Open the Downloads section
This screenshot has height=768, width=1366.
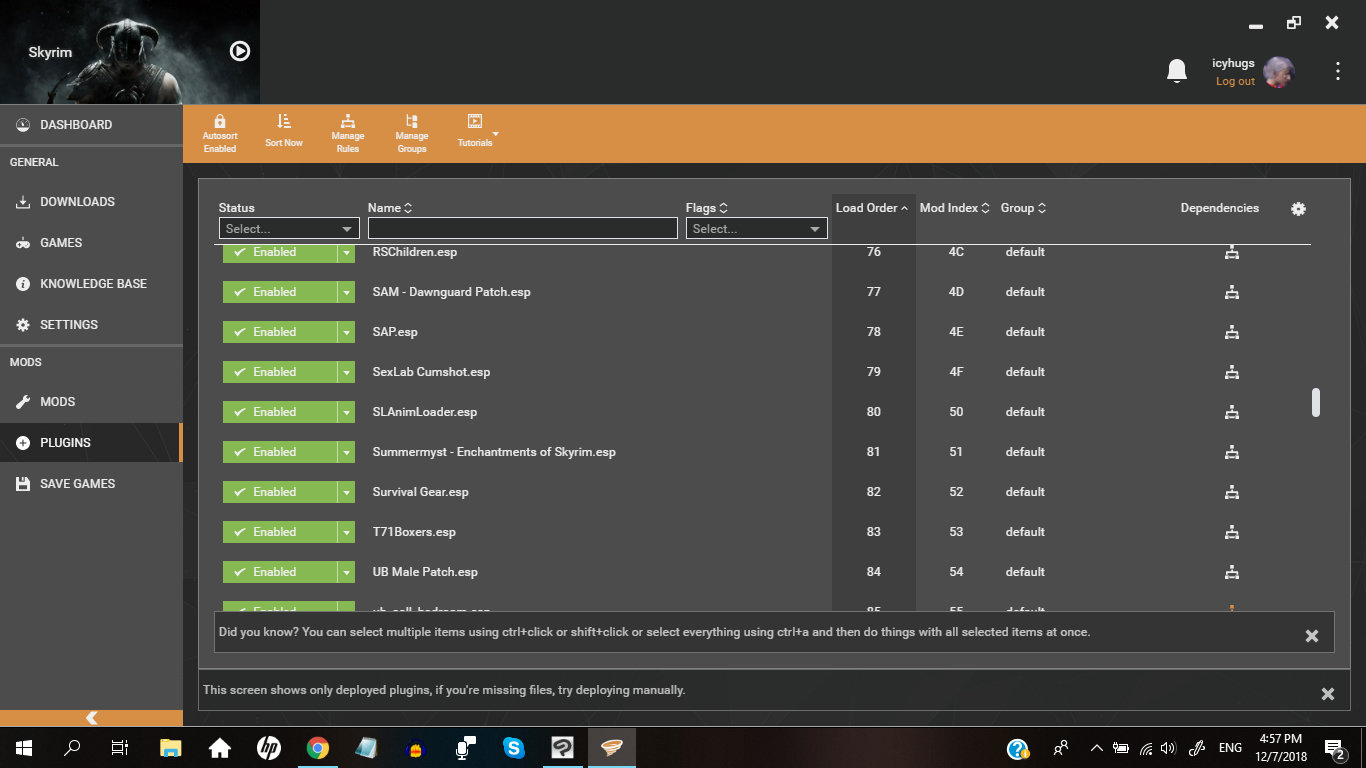[91, 202]
